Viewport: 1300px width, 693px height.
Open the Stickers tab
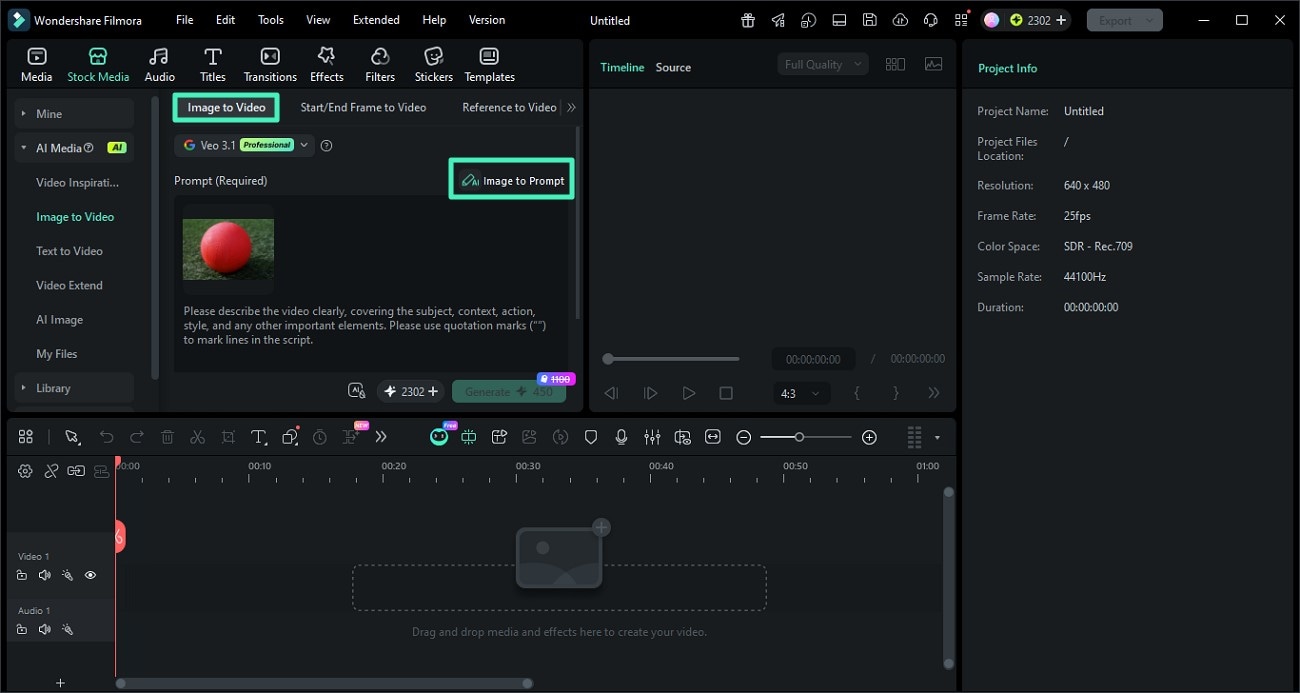tap(434, 65)
